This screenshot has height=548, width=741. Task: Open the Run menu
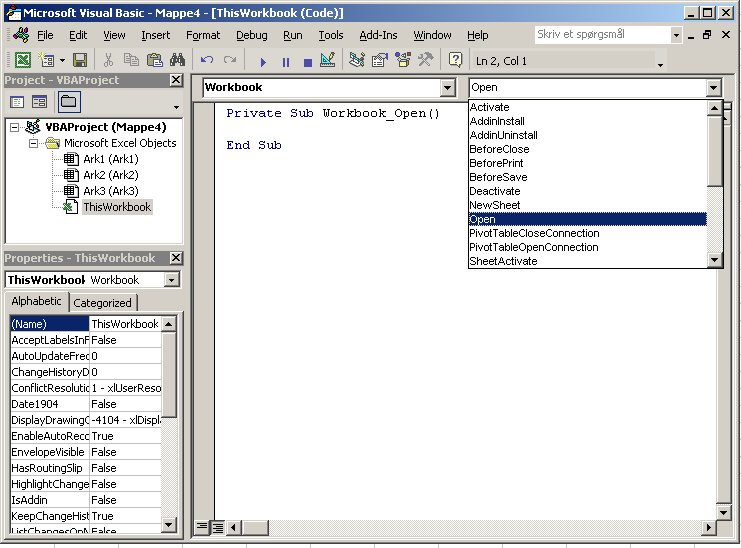[293, 35]
